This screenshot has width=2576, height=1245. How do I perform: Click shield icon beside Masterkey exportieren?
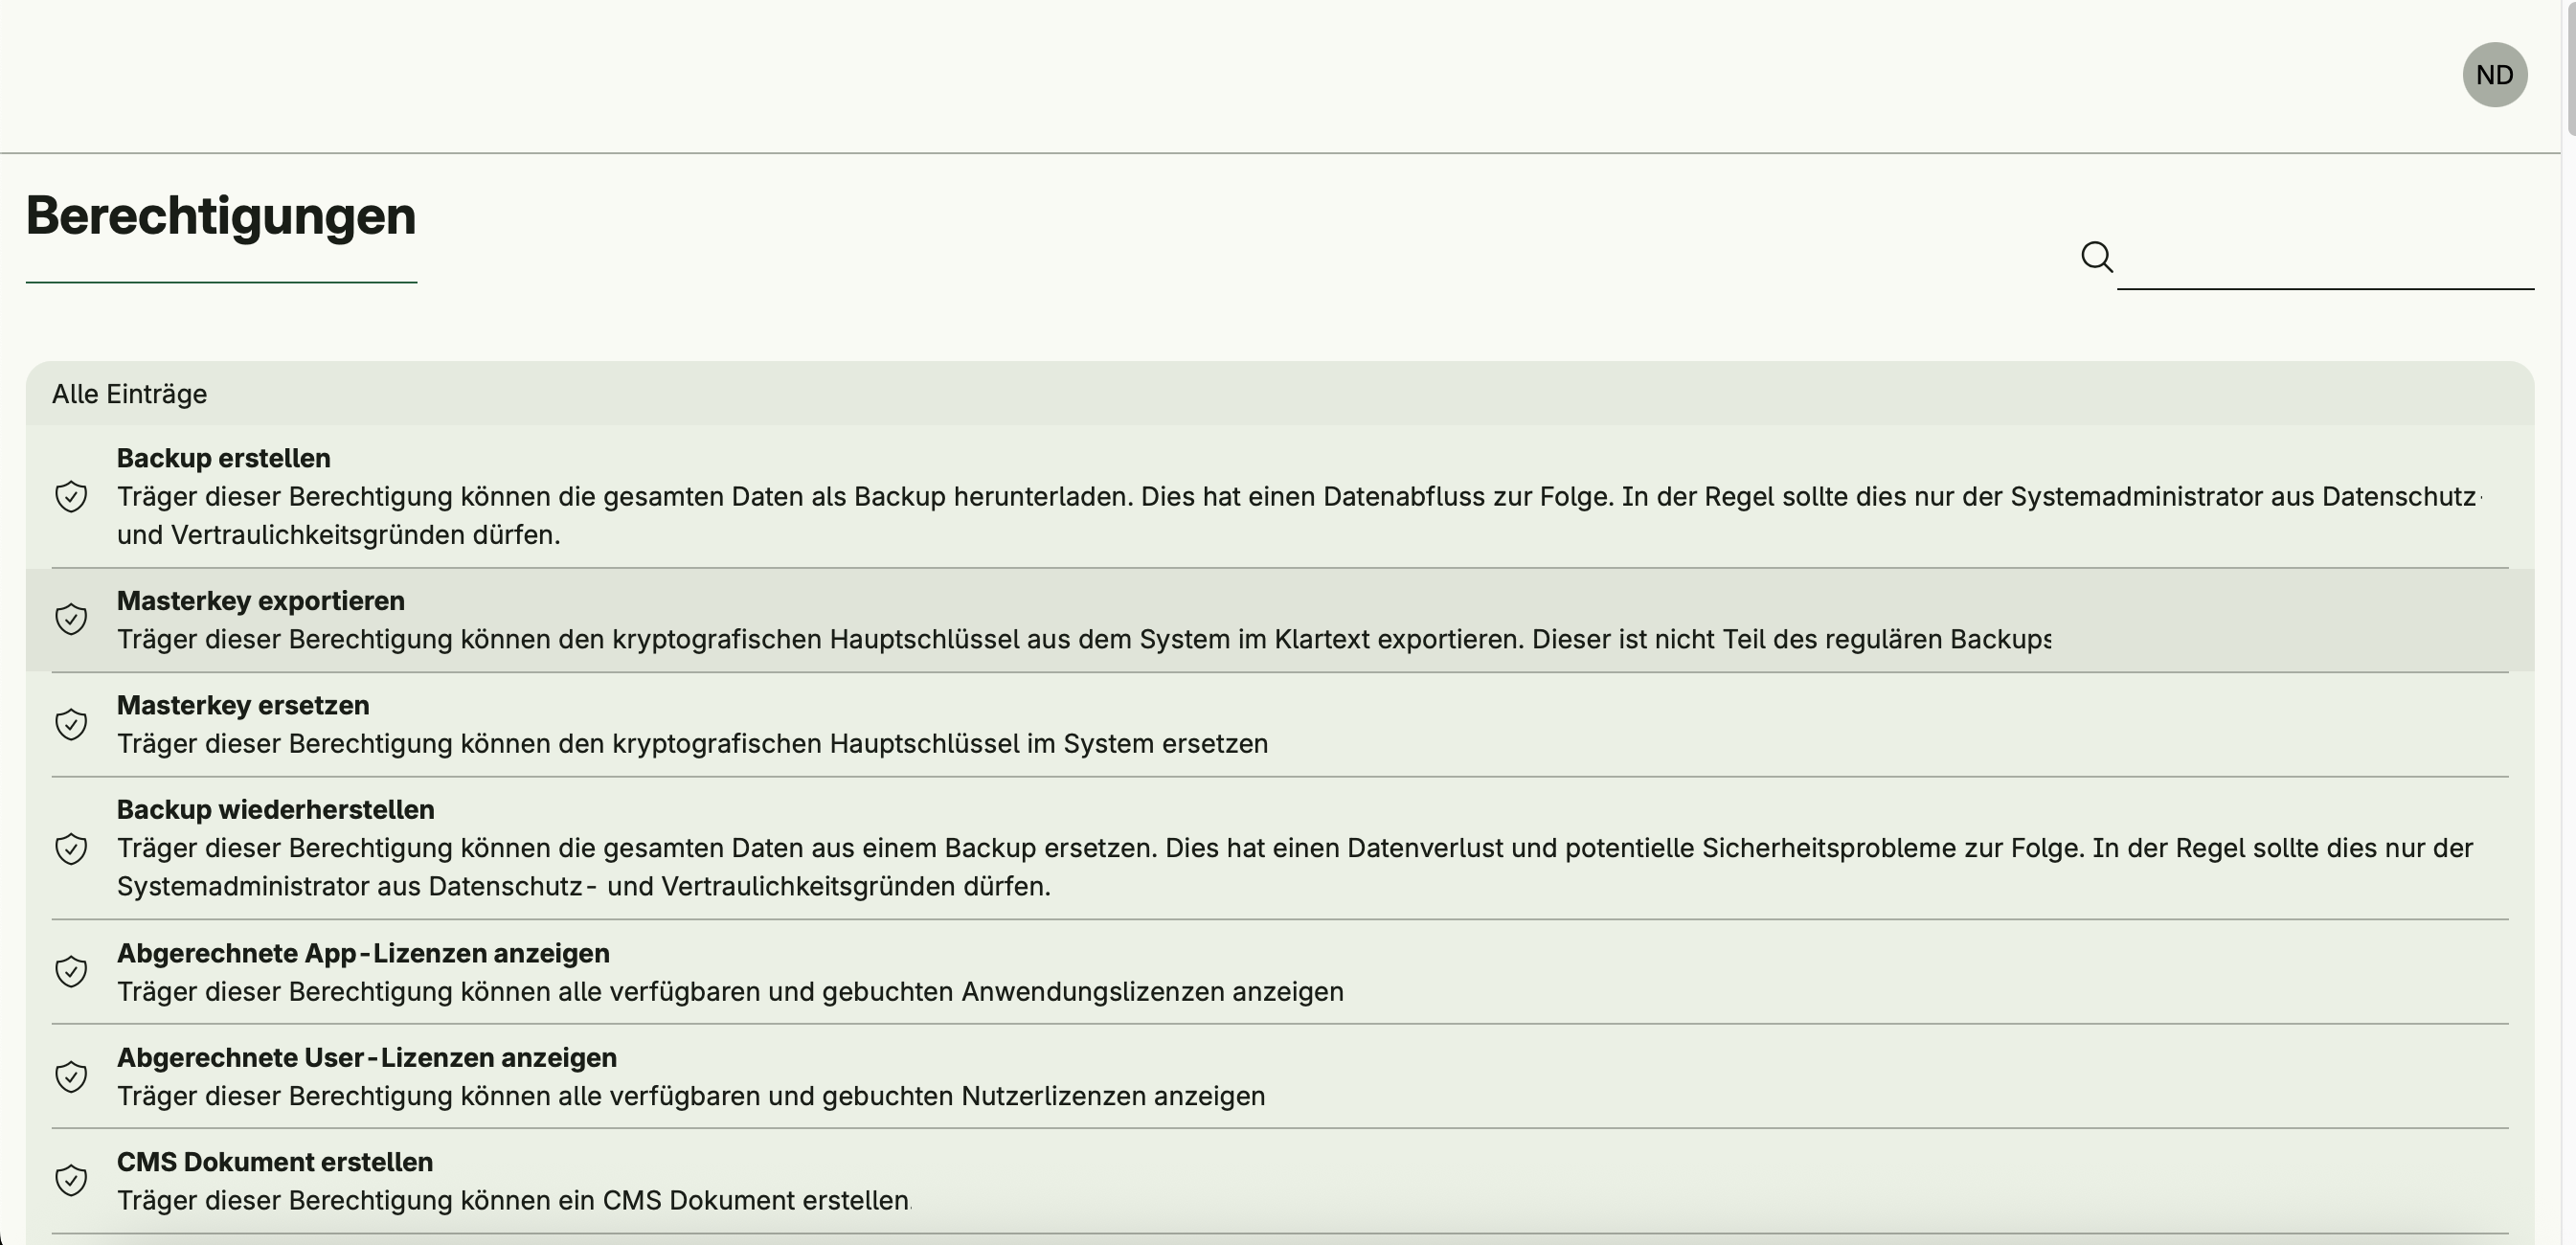[x=71, y=619]
